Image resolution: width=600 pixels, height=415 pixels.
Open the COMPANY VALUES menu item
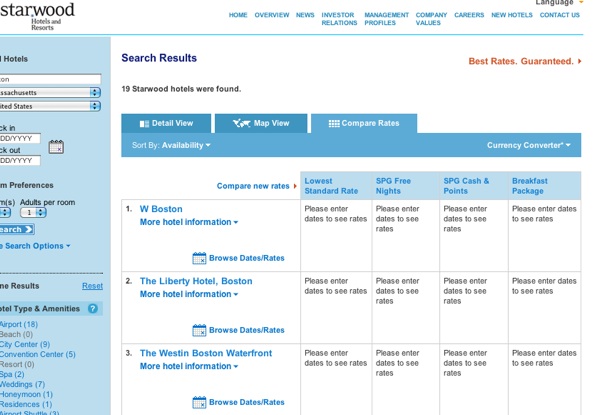[x=431, y=19]
